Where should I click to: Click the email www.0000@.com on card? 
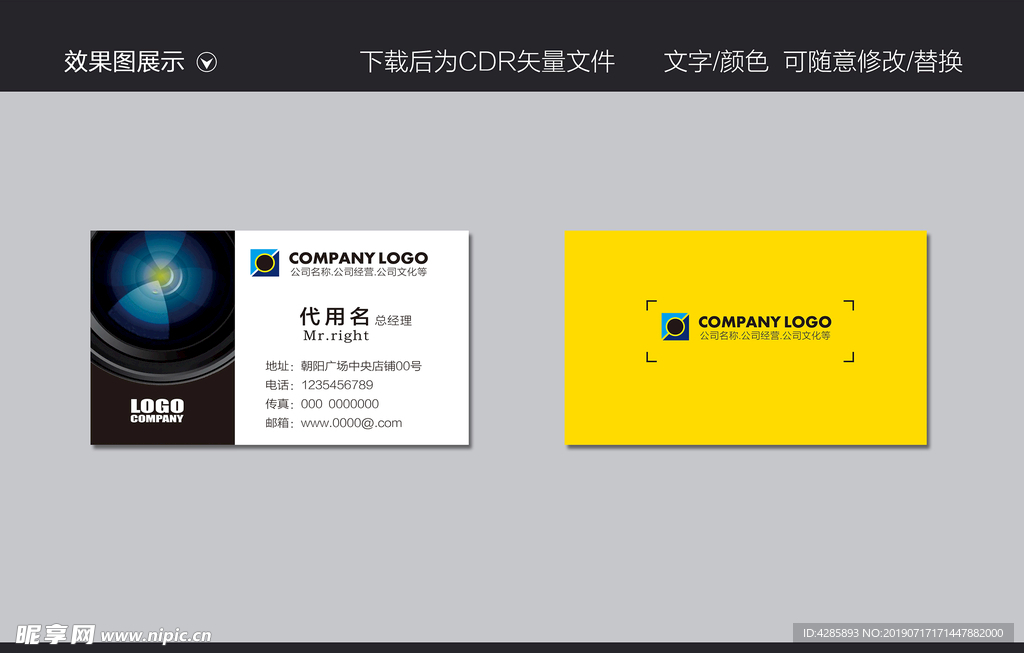351,423
